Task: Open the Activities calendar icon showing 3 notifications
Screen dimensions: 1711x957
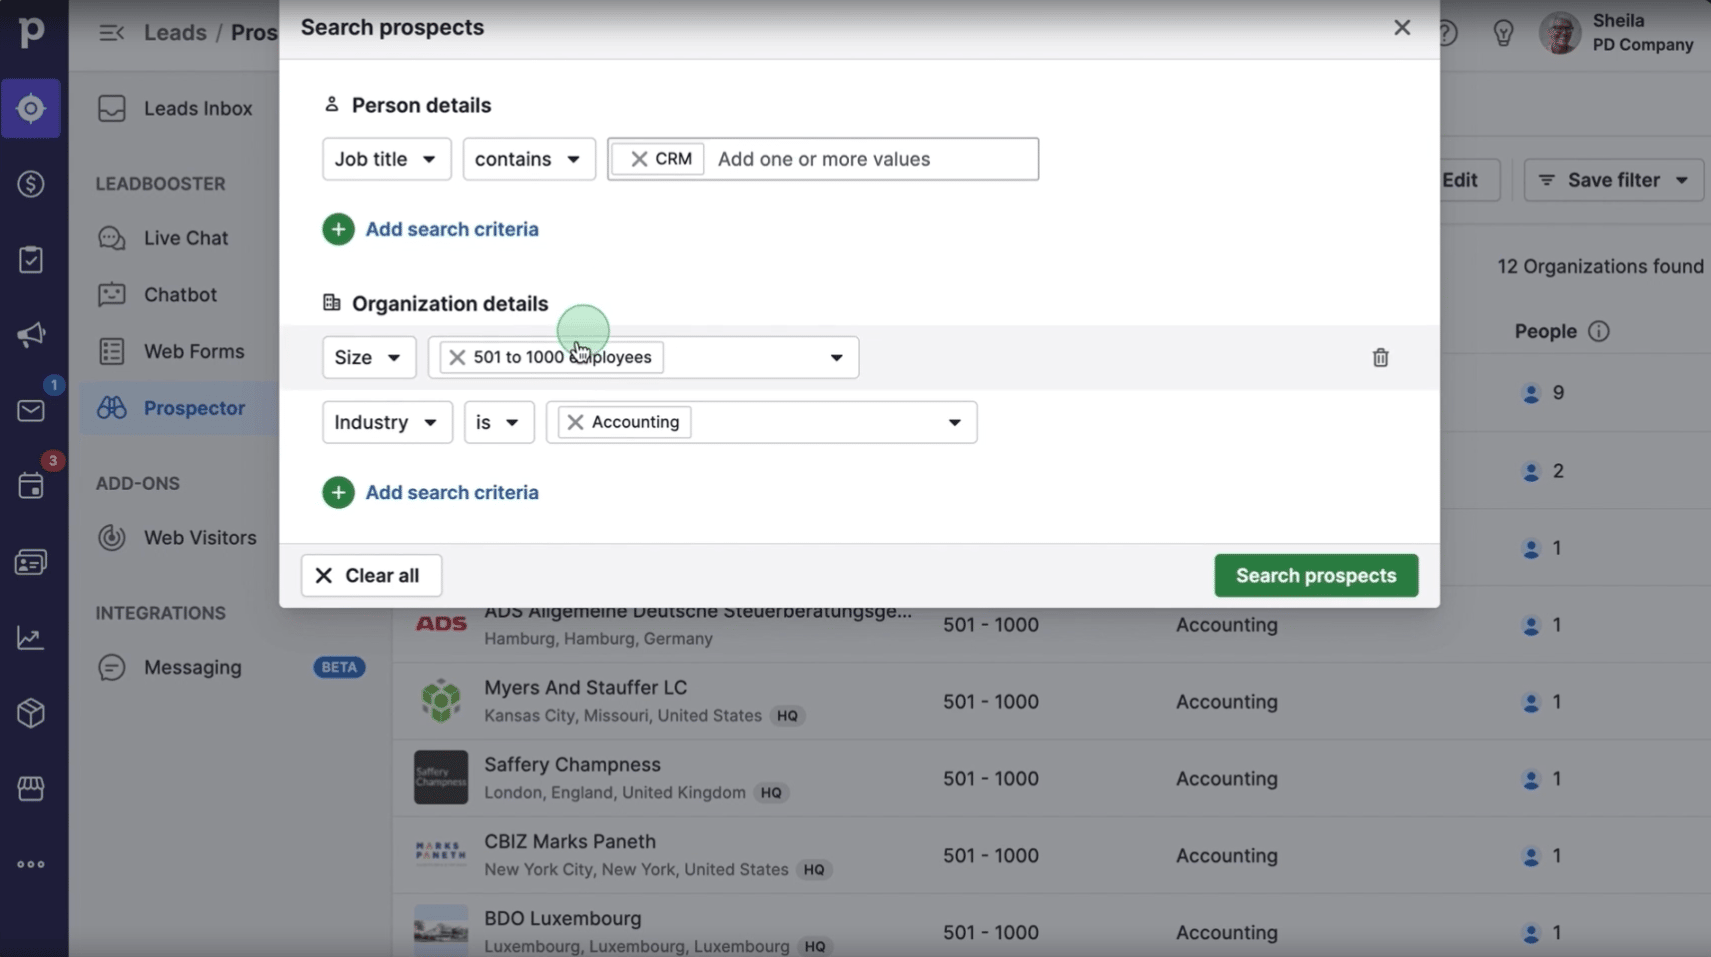Action: (x=31, y=486)
